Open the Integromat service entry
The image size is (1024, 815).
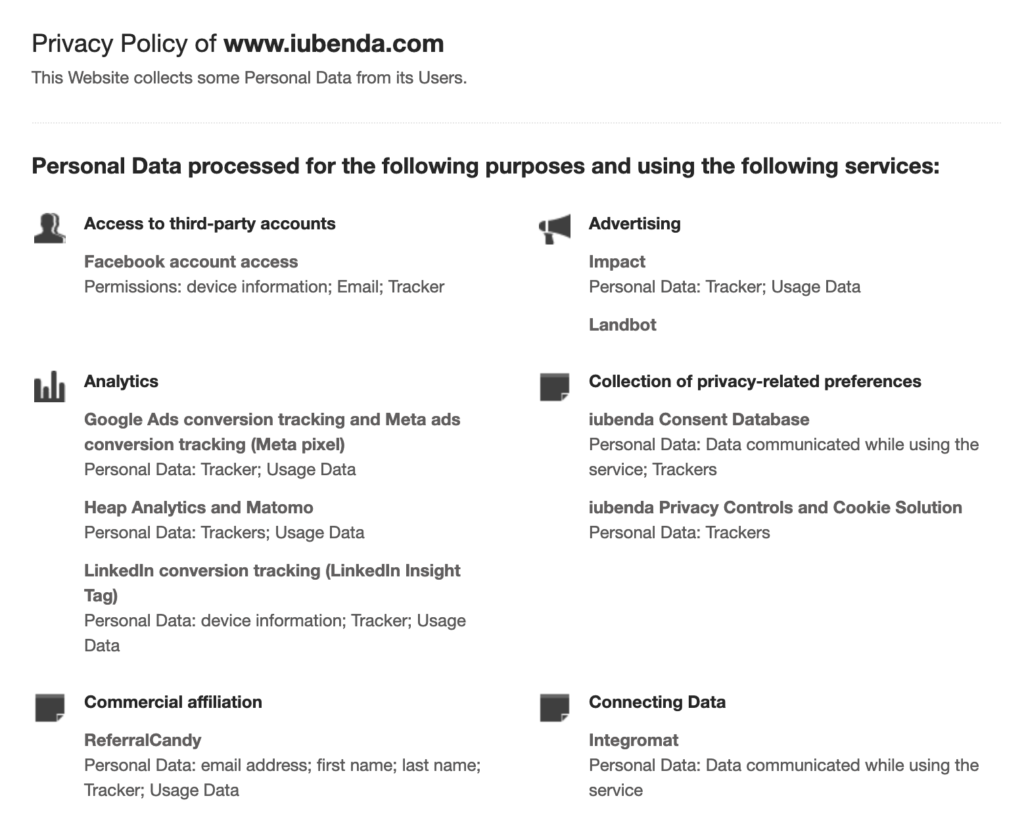(x=633, y=741)
